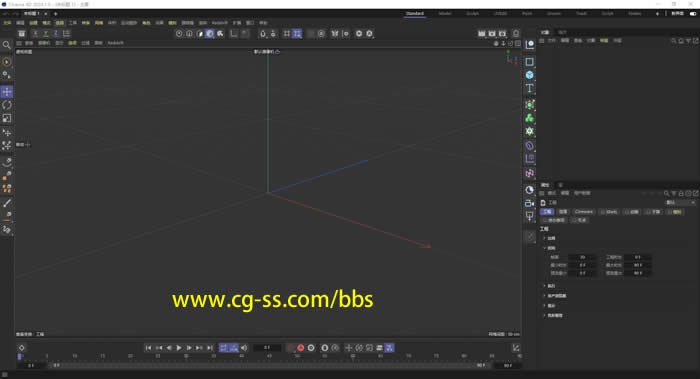The width and height of the screenshot is (700, 379).
Task: Play the timeline animation forward
Action: tap(179, 348)
